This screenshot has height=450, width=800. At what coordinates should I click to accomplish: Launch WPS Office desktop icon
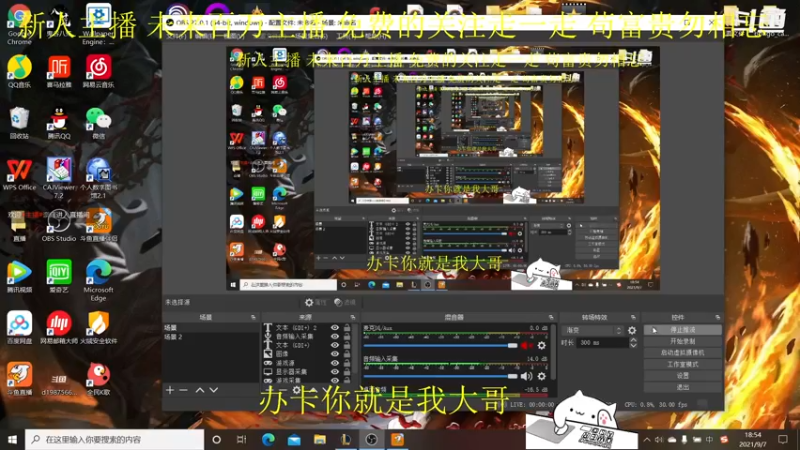(19, 174)
